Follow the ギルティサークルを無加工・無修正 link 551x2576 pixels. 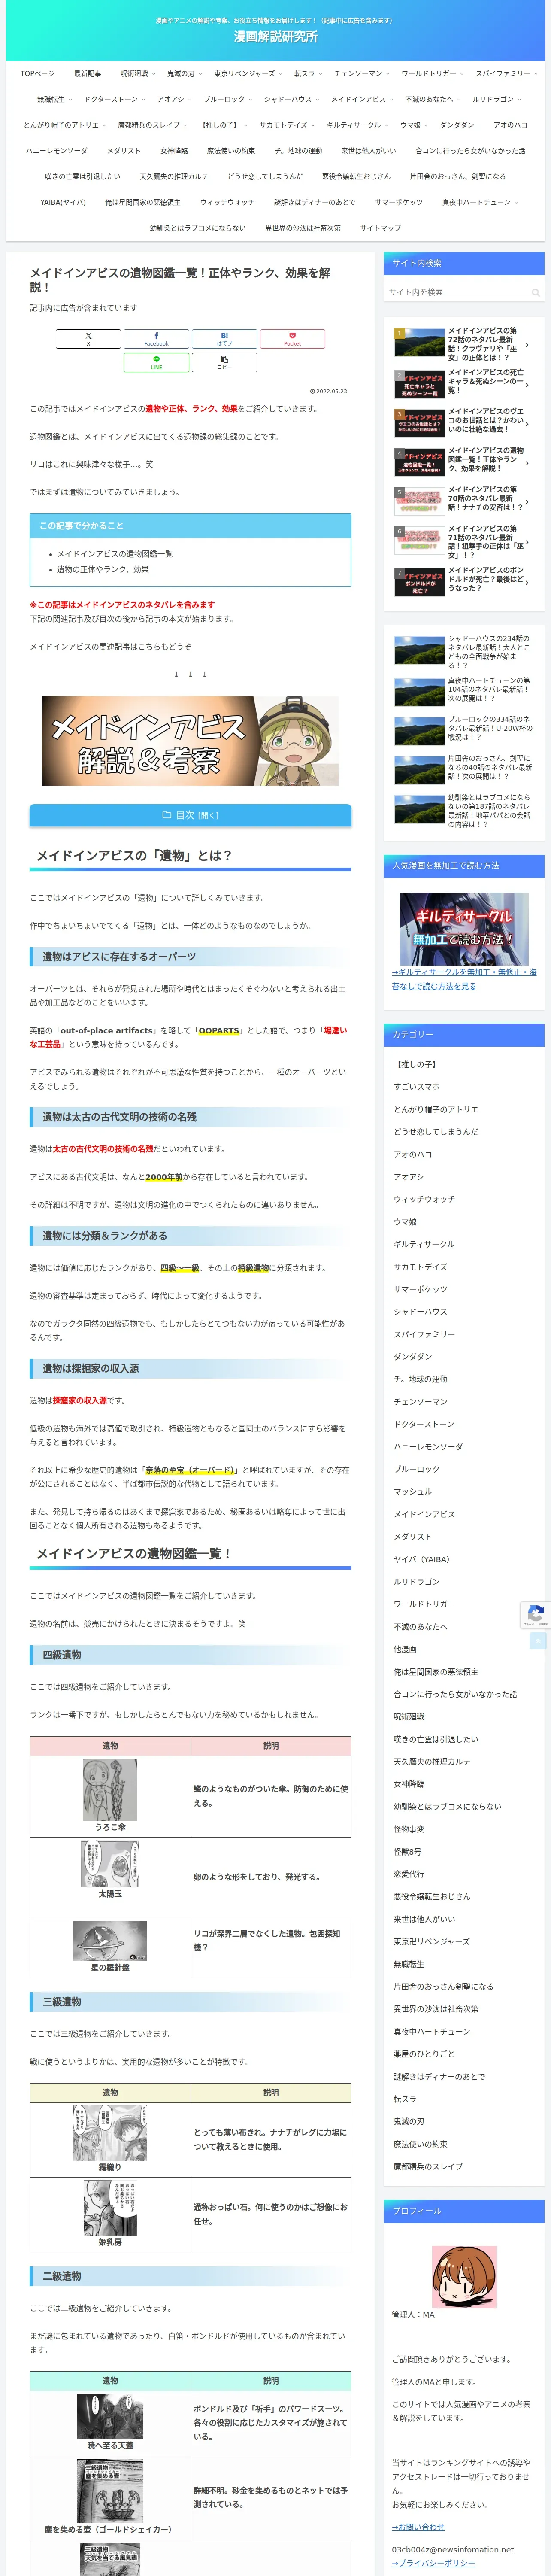point(464,979)
